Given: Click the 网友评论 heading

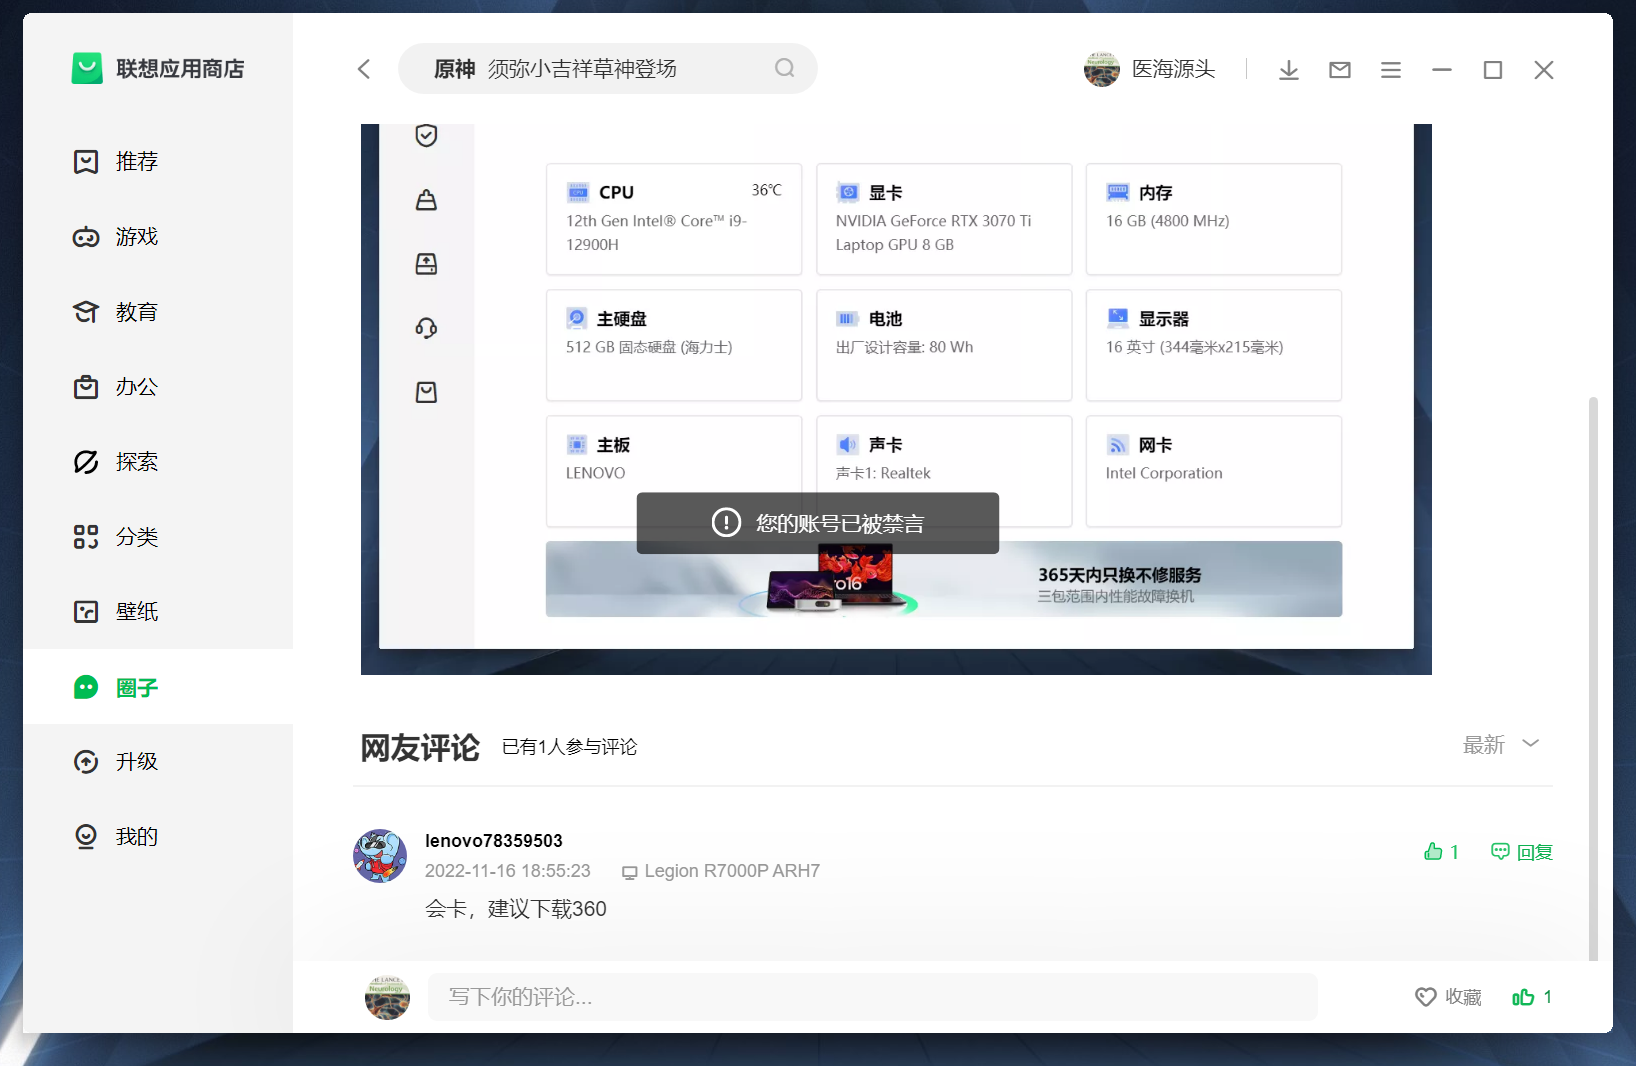Looking at the screenshot, I should [420, 747].
